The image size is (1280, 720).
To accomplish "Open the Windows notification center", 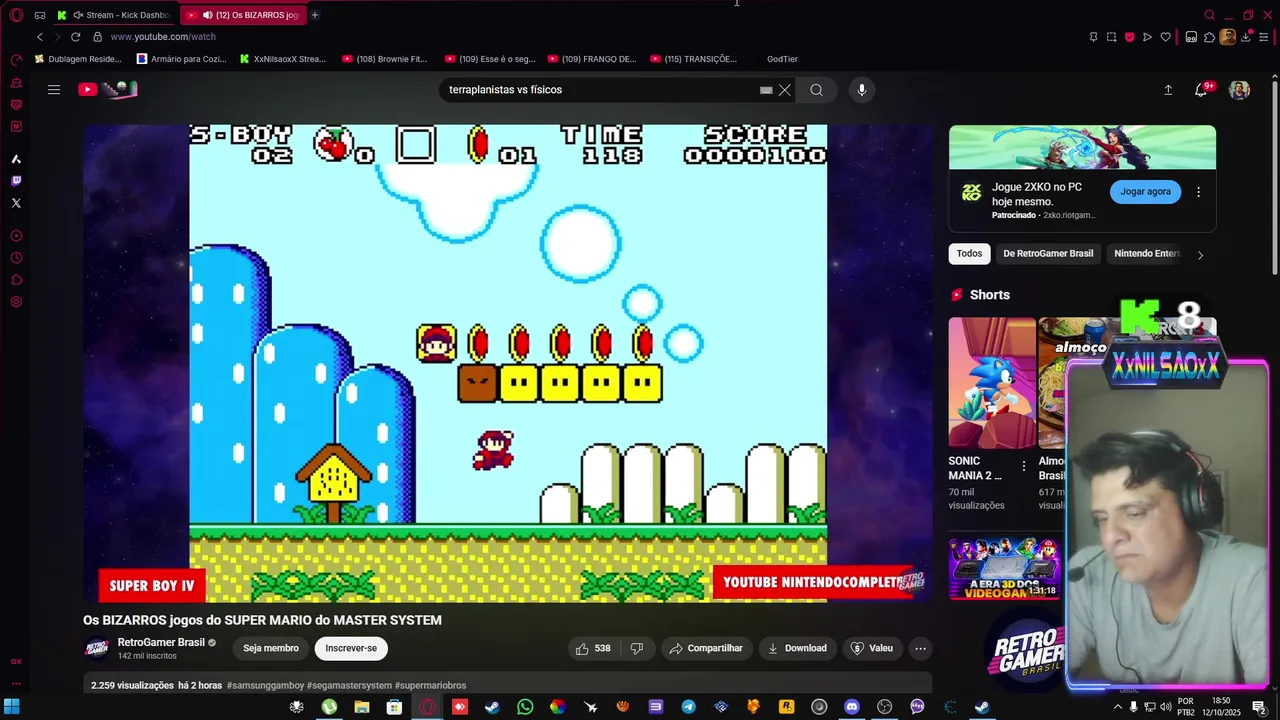I will [1260, 707].
